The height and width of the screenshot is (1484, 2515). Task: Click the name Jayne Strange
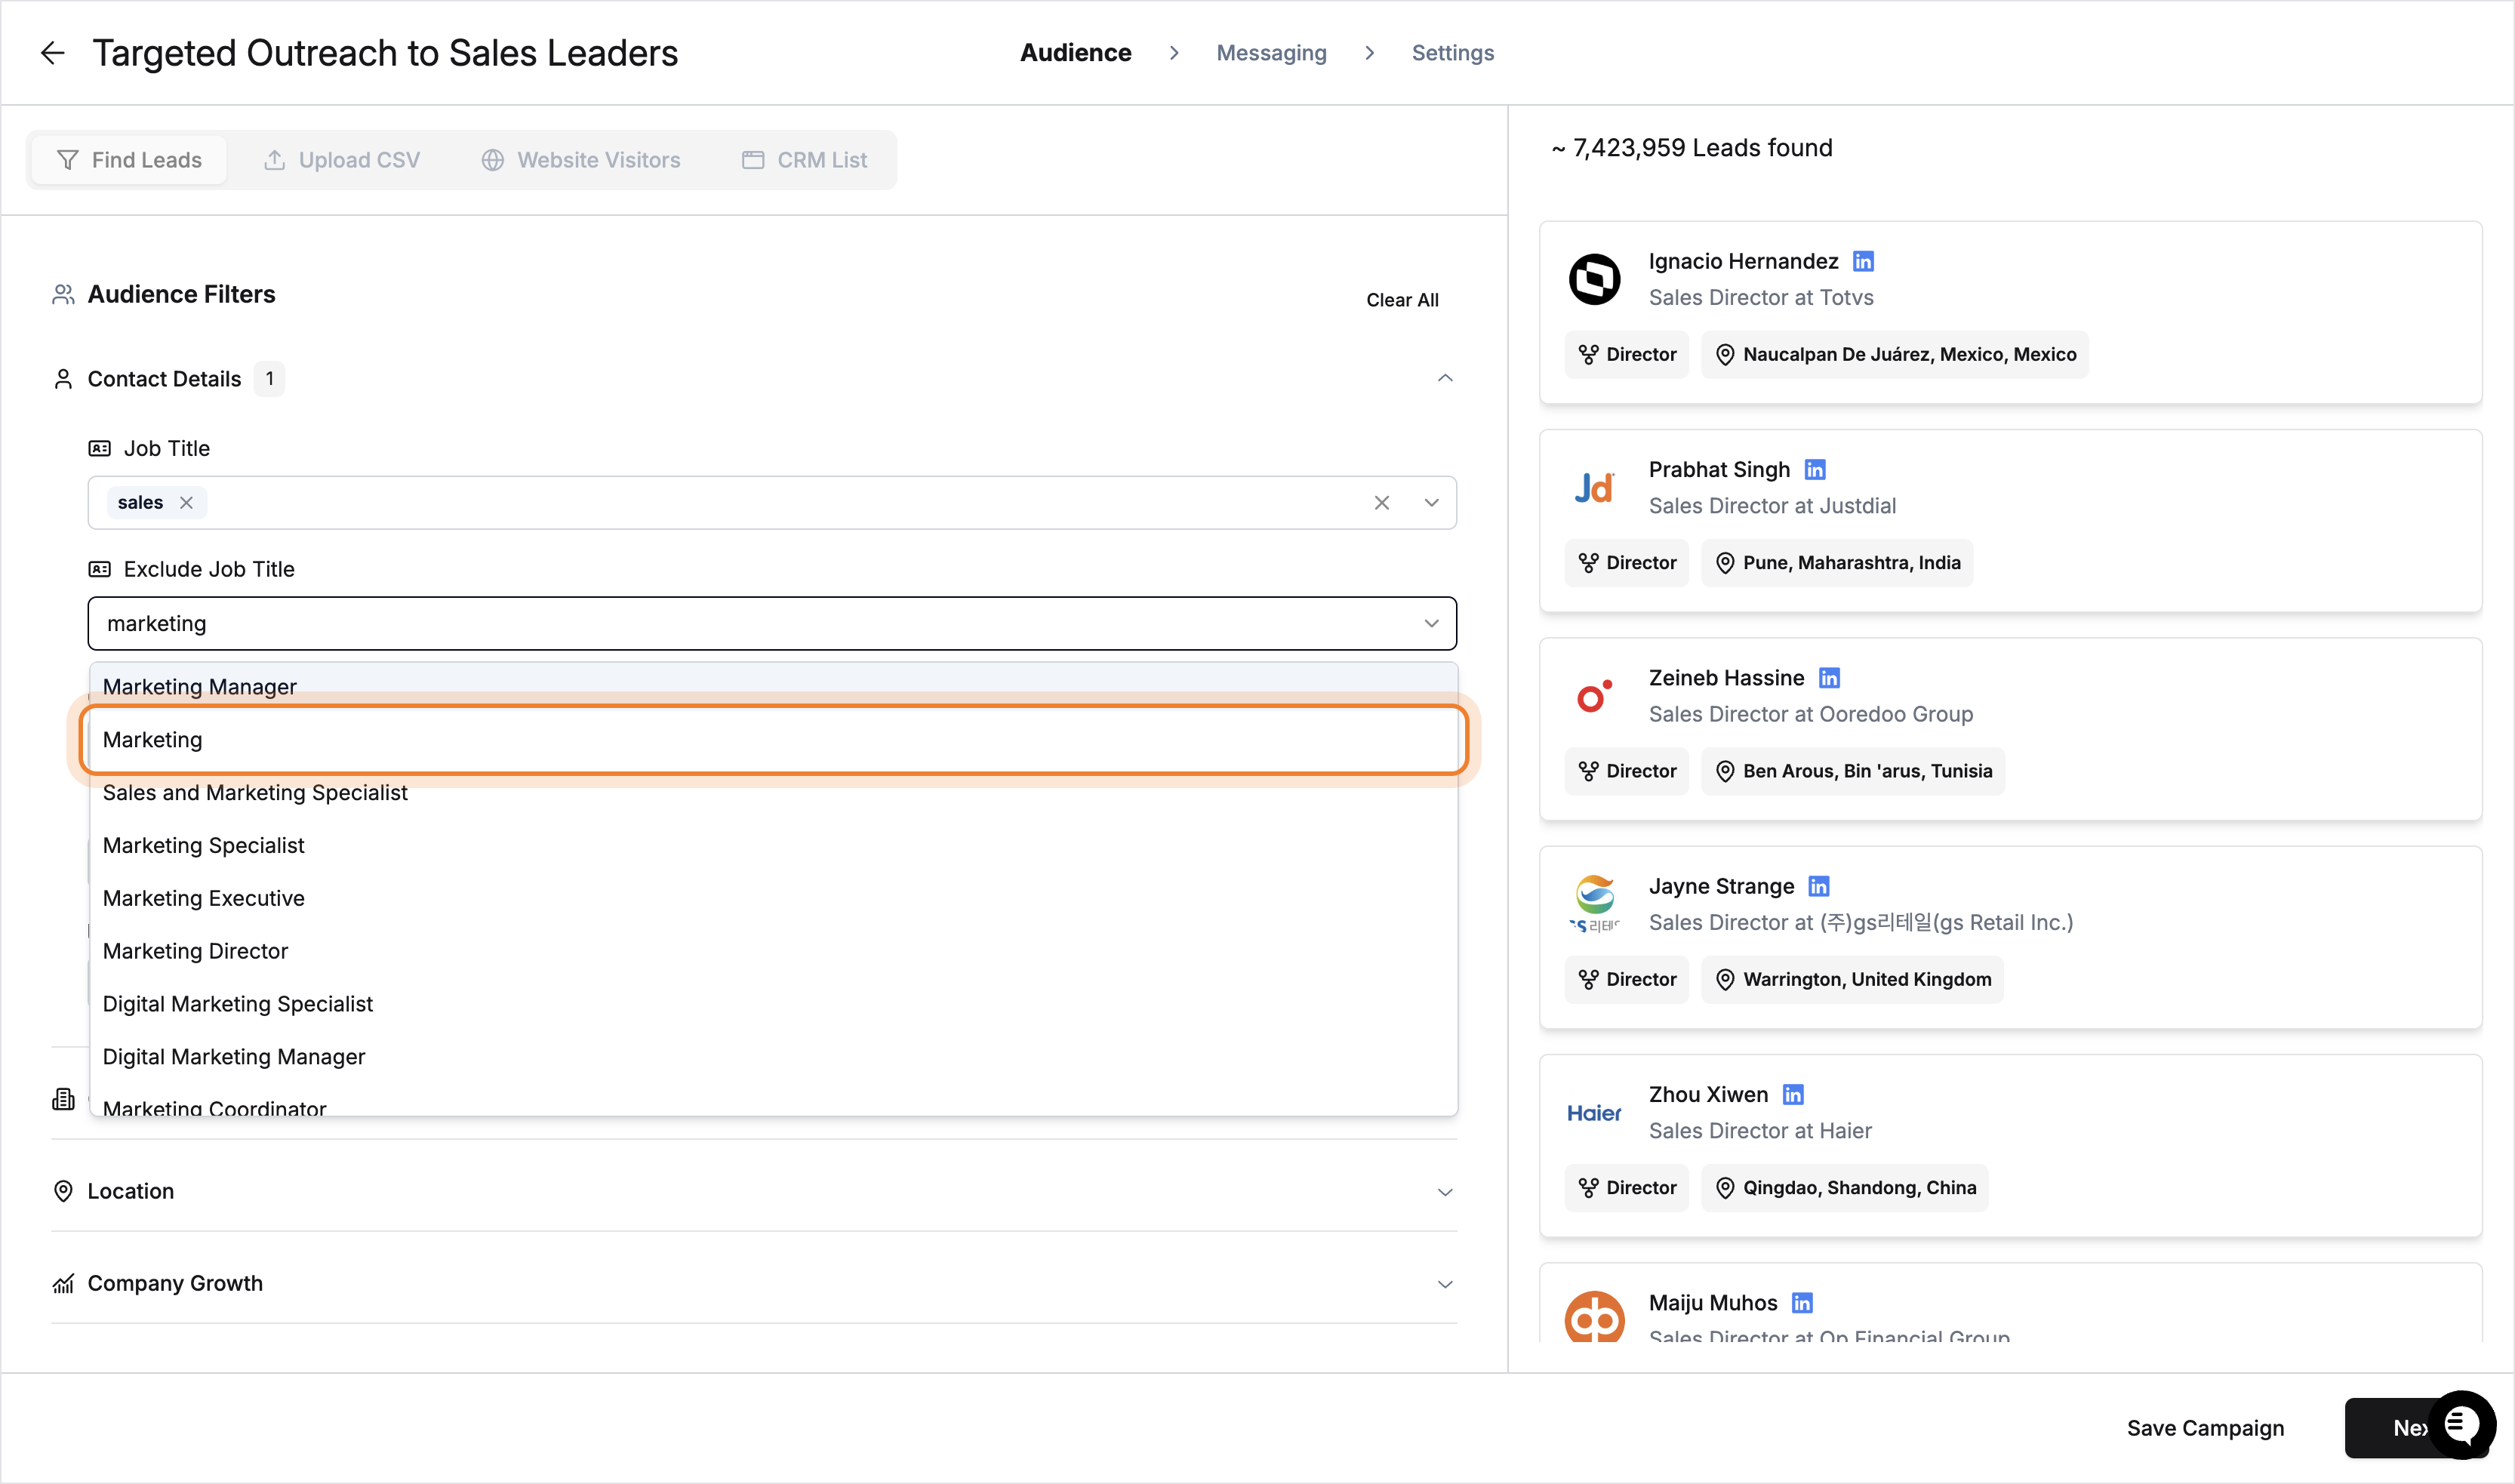pos(1721,886)
